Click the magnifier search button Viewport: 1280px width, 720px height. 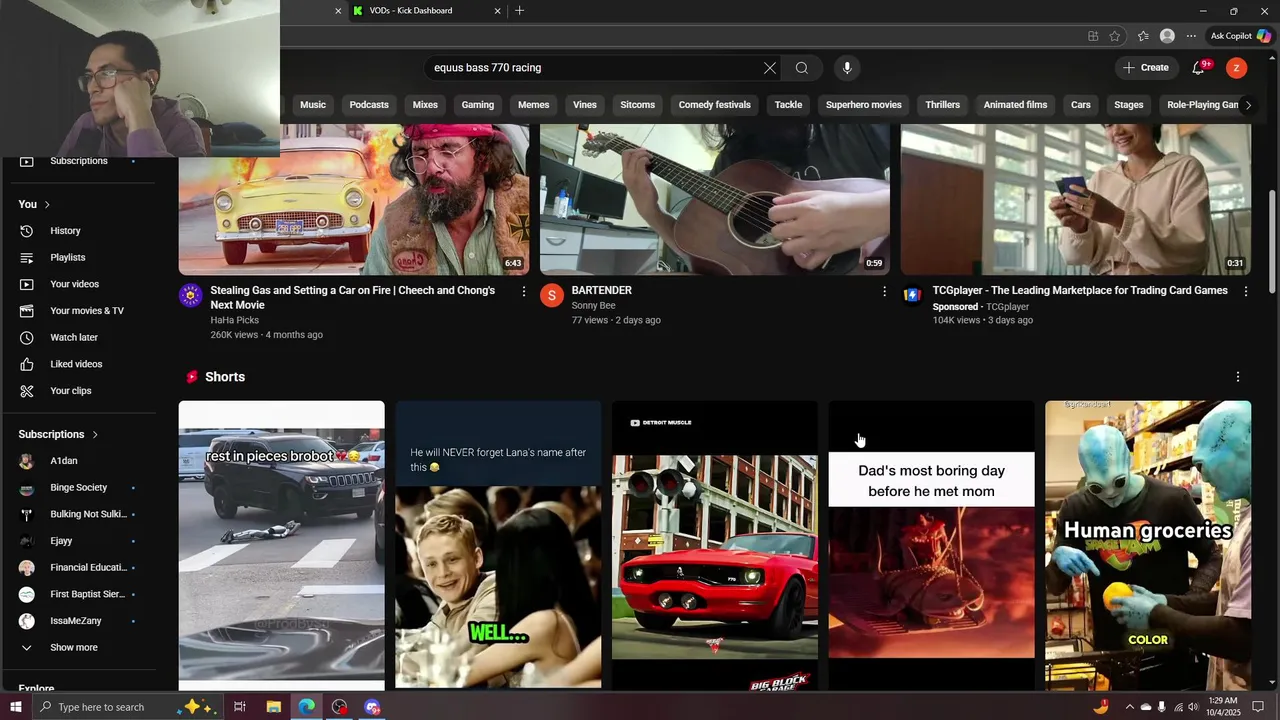point(802,68)
